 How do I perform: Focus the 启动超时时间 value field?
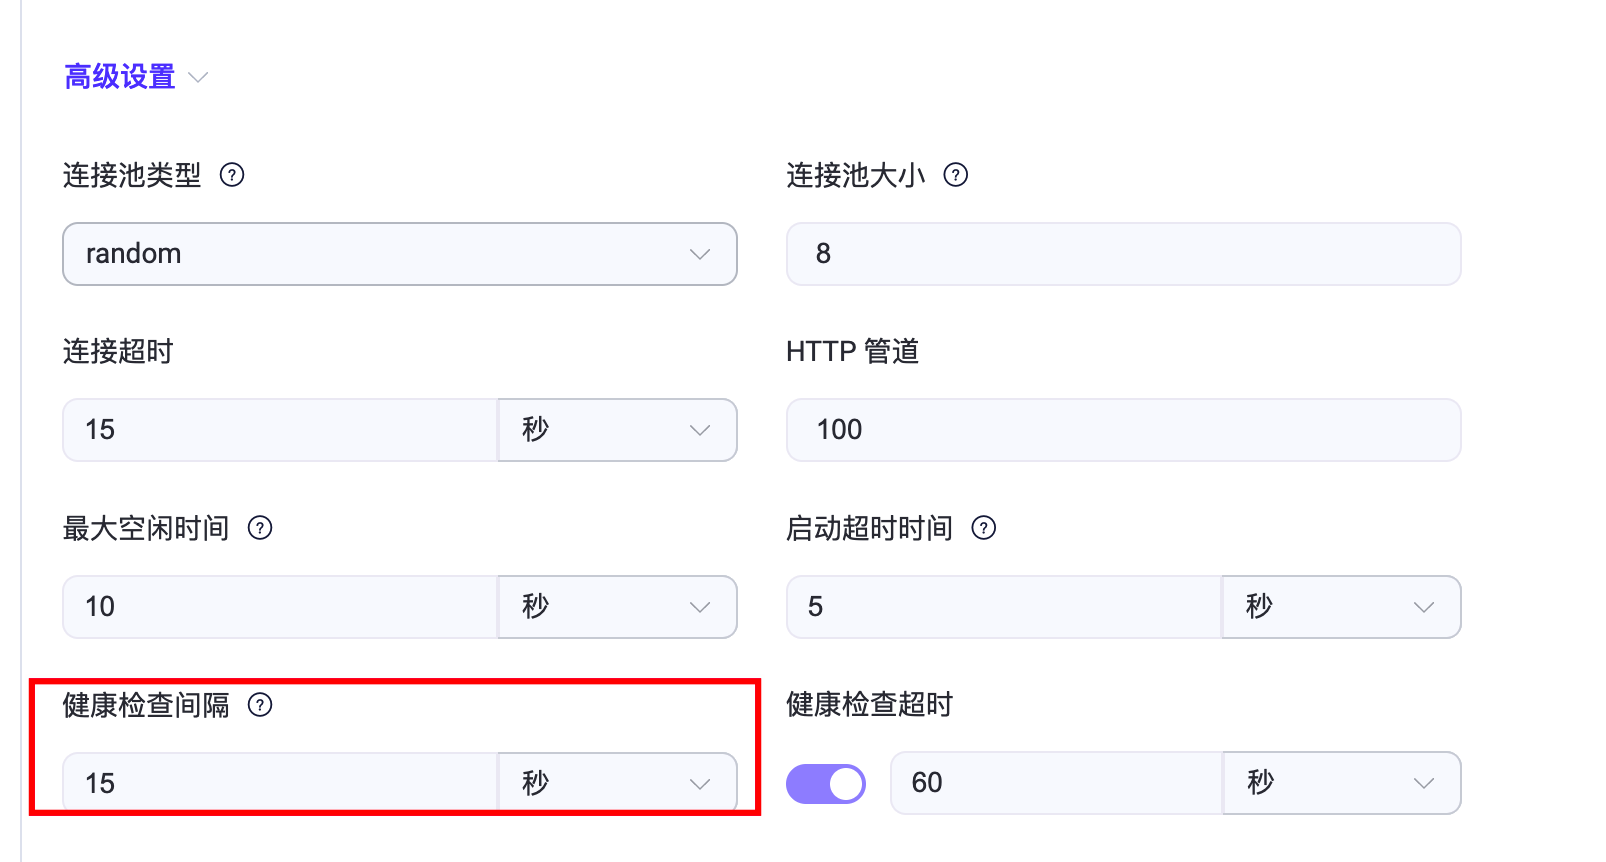1004,607
